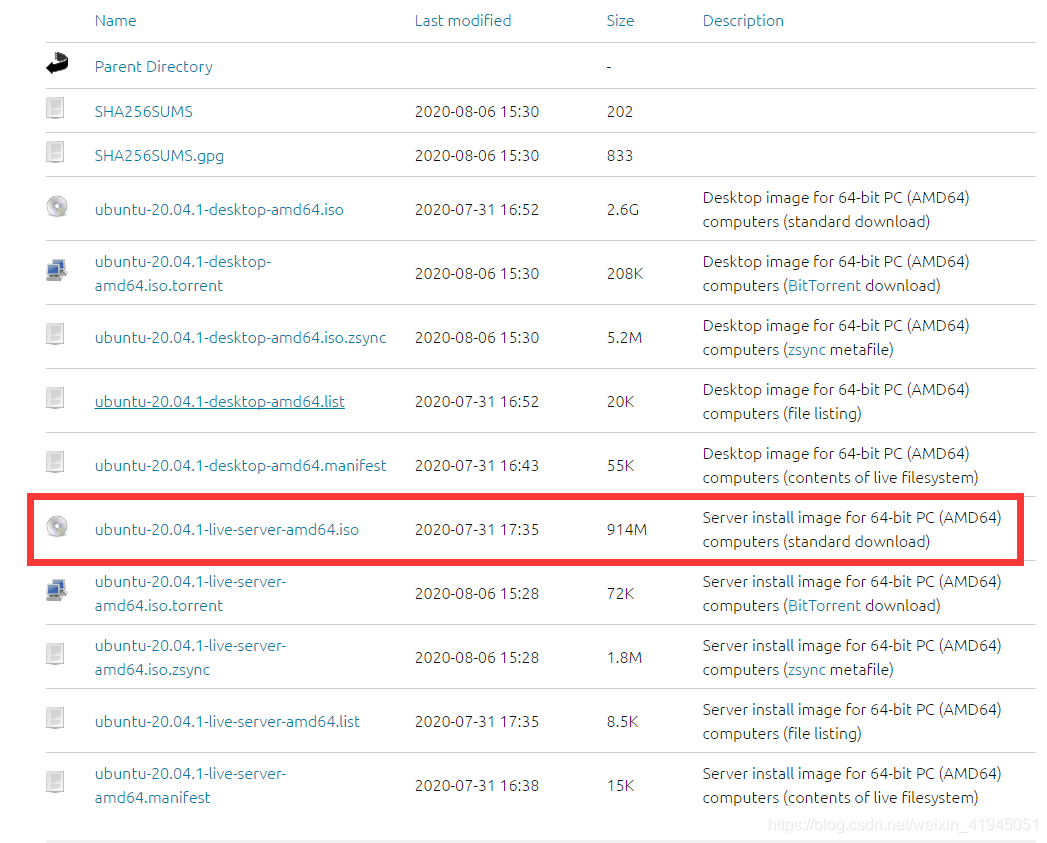Click the file icon beside SHA256SUMS.gpg

(x=55, y=152)
